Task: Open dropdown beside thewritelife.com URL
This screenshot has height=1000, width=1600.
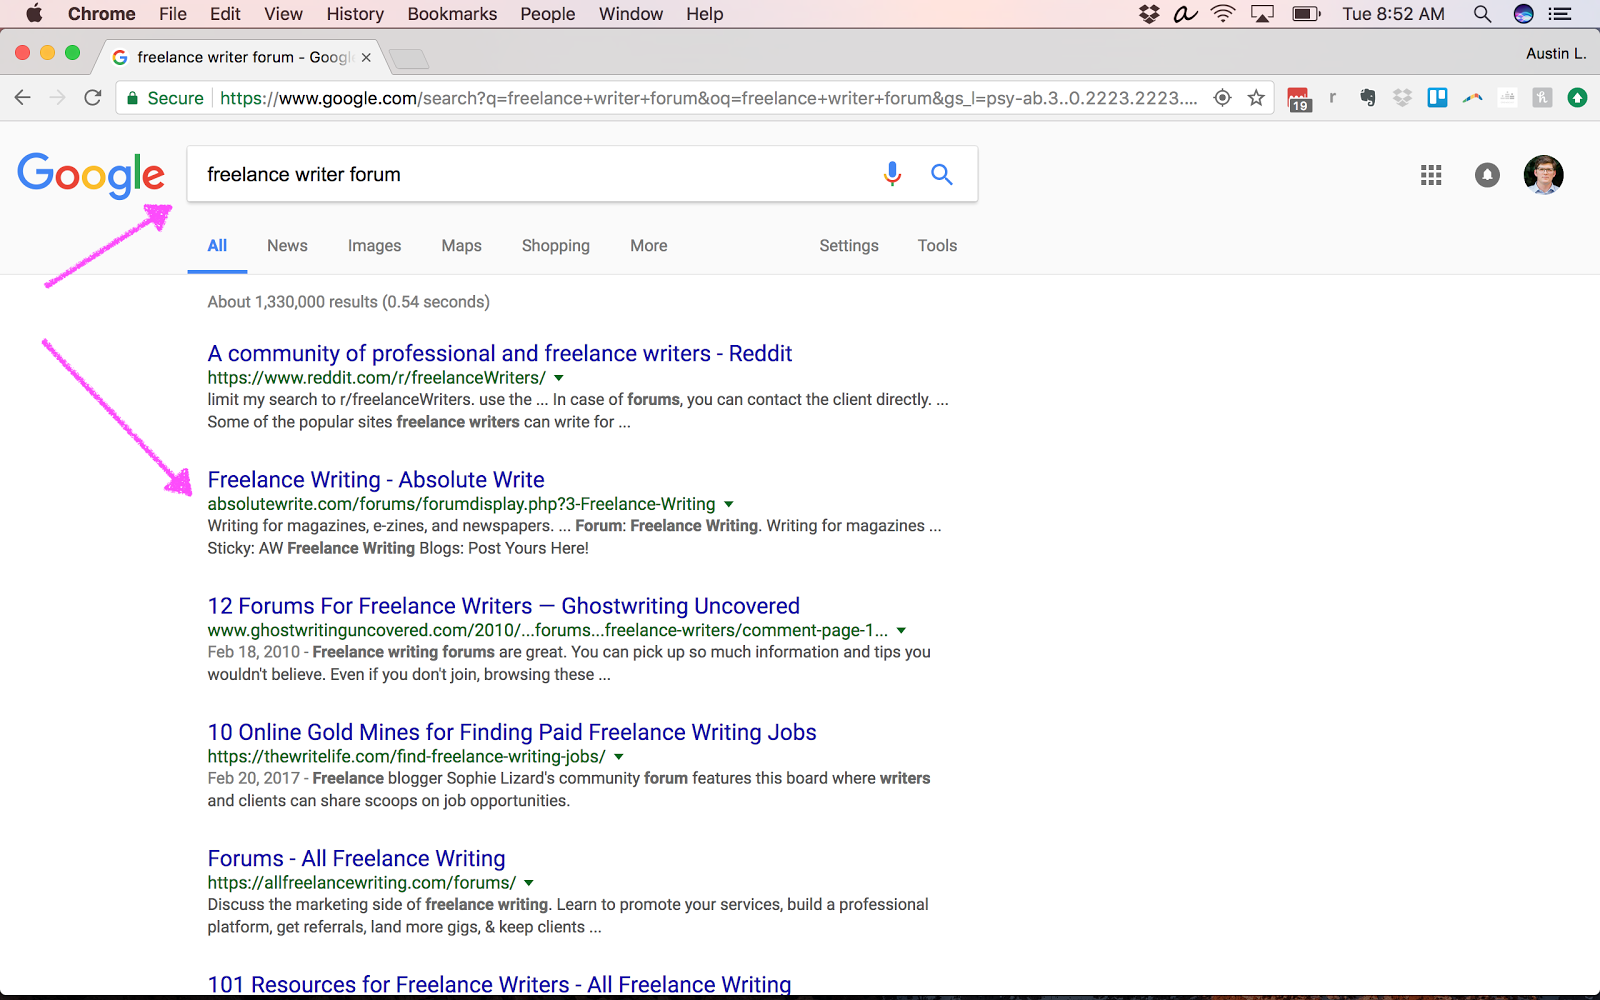Action: pyautogui.click(x=619, y=757)
